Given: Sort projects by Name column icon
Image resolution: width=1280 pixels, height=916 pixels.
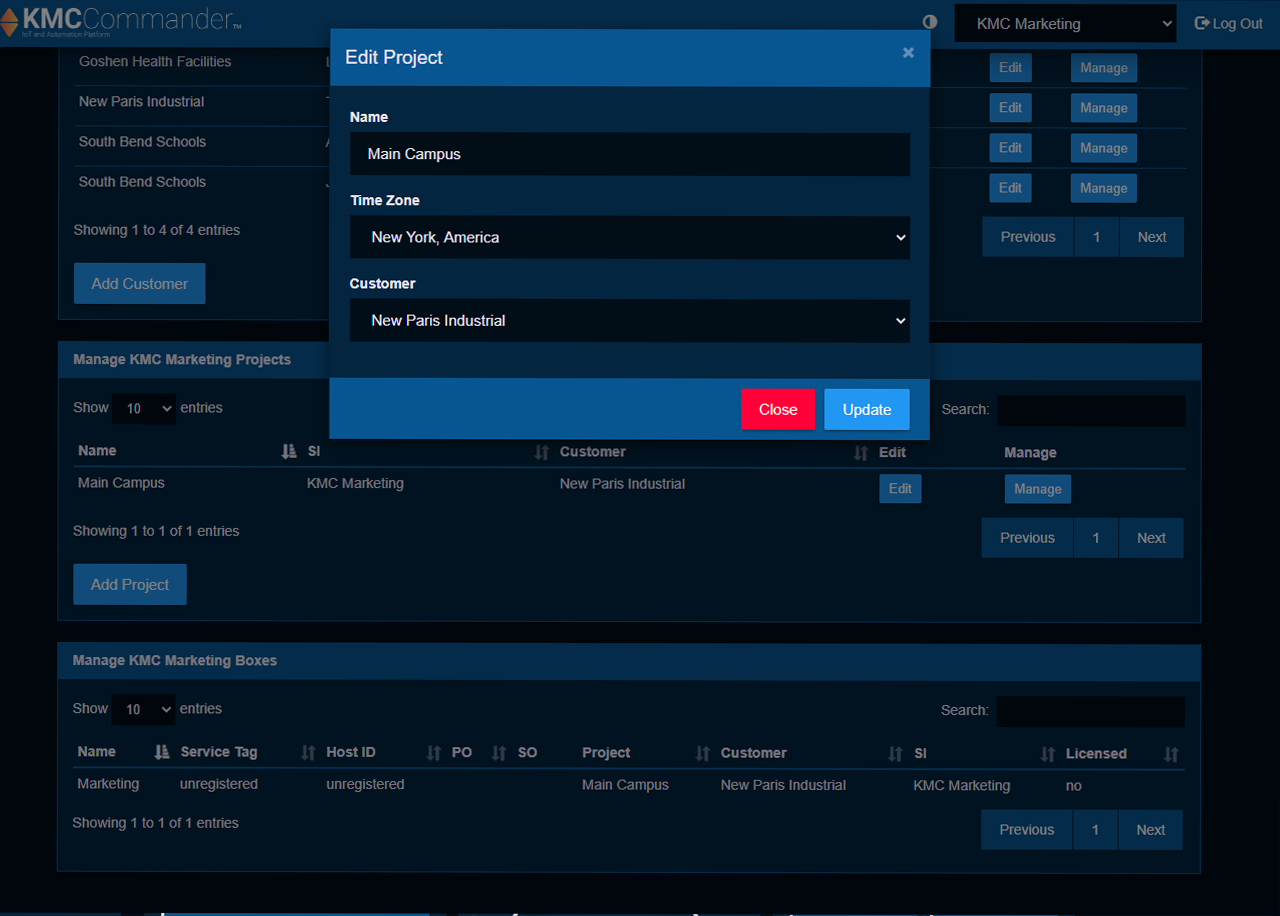Looking at the screenshot, I should pyautogui.click(x=289, y=451).
